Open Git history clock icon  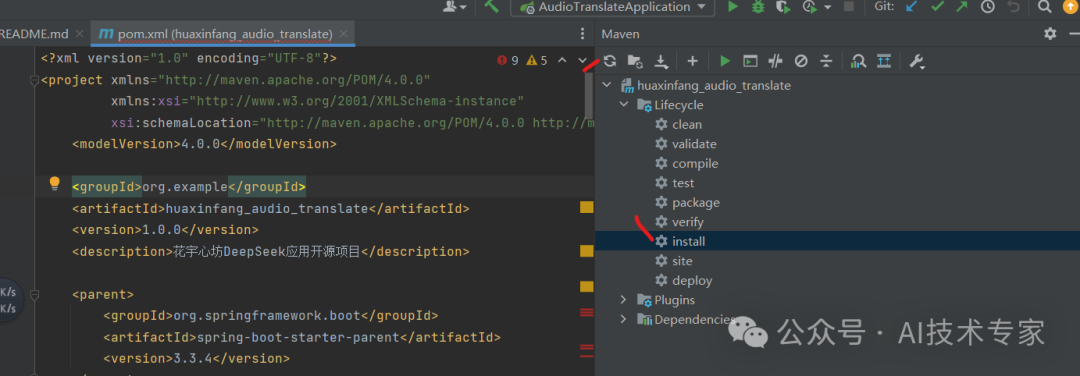tap(988, 7)
